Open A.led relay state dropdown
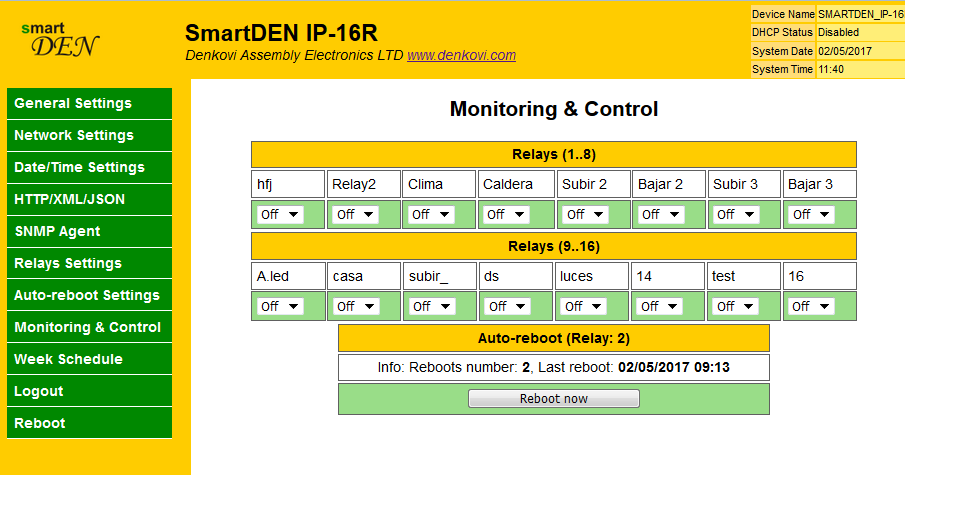Screen dimensions: 961x512 click(x=280, y=307)
